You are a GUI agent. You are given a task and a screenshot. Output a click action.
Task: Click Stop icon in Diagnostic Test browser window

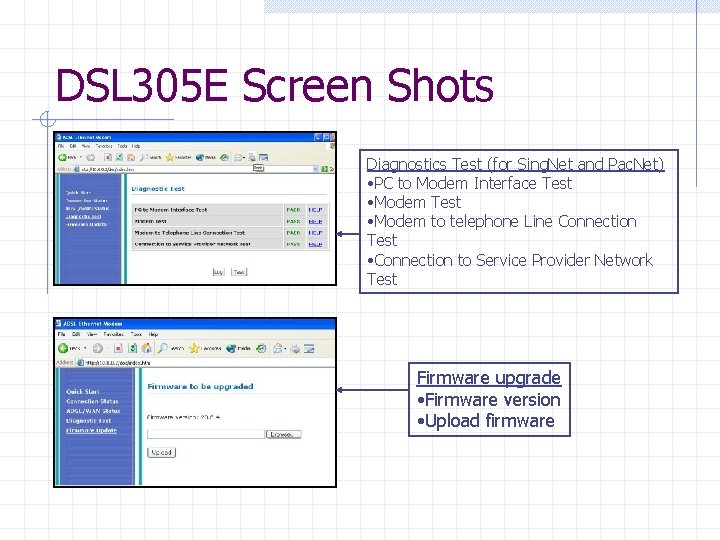(108, 158)
